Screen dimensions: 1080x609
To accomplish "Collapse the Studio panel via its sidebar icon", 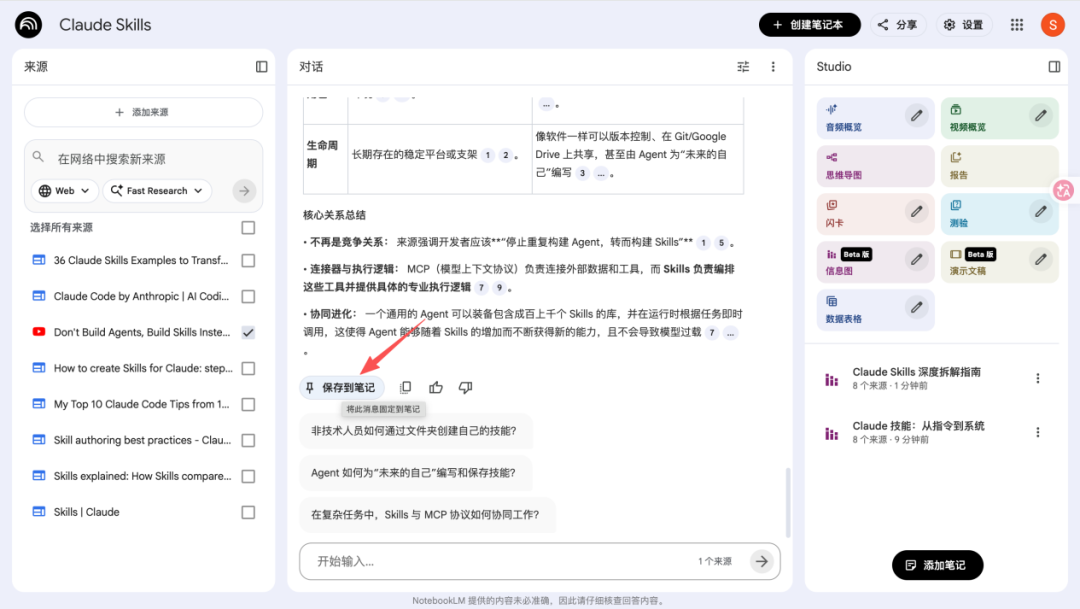I will 1054,67.
